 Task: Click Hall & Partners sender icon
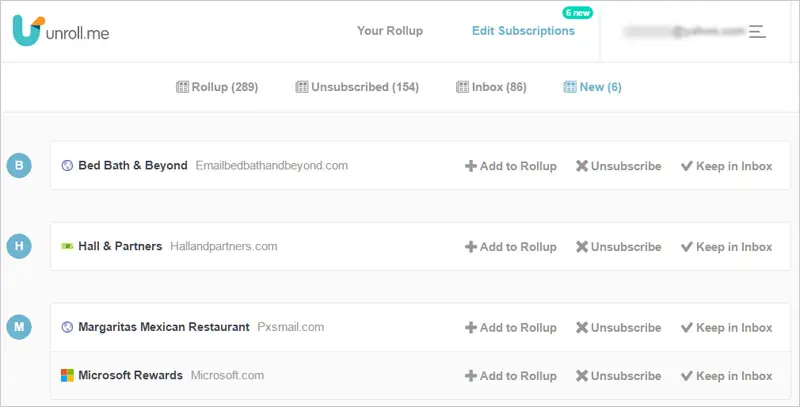click(x=67, y=246)
